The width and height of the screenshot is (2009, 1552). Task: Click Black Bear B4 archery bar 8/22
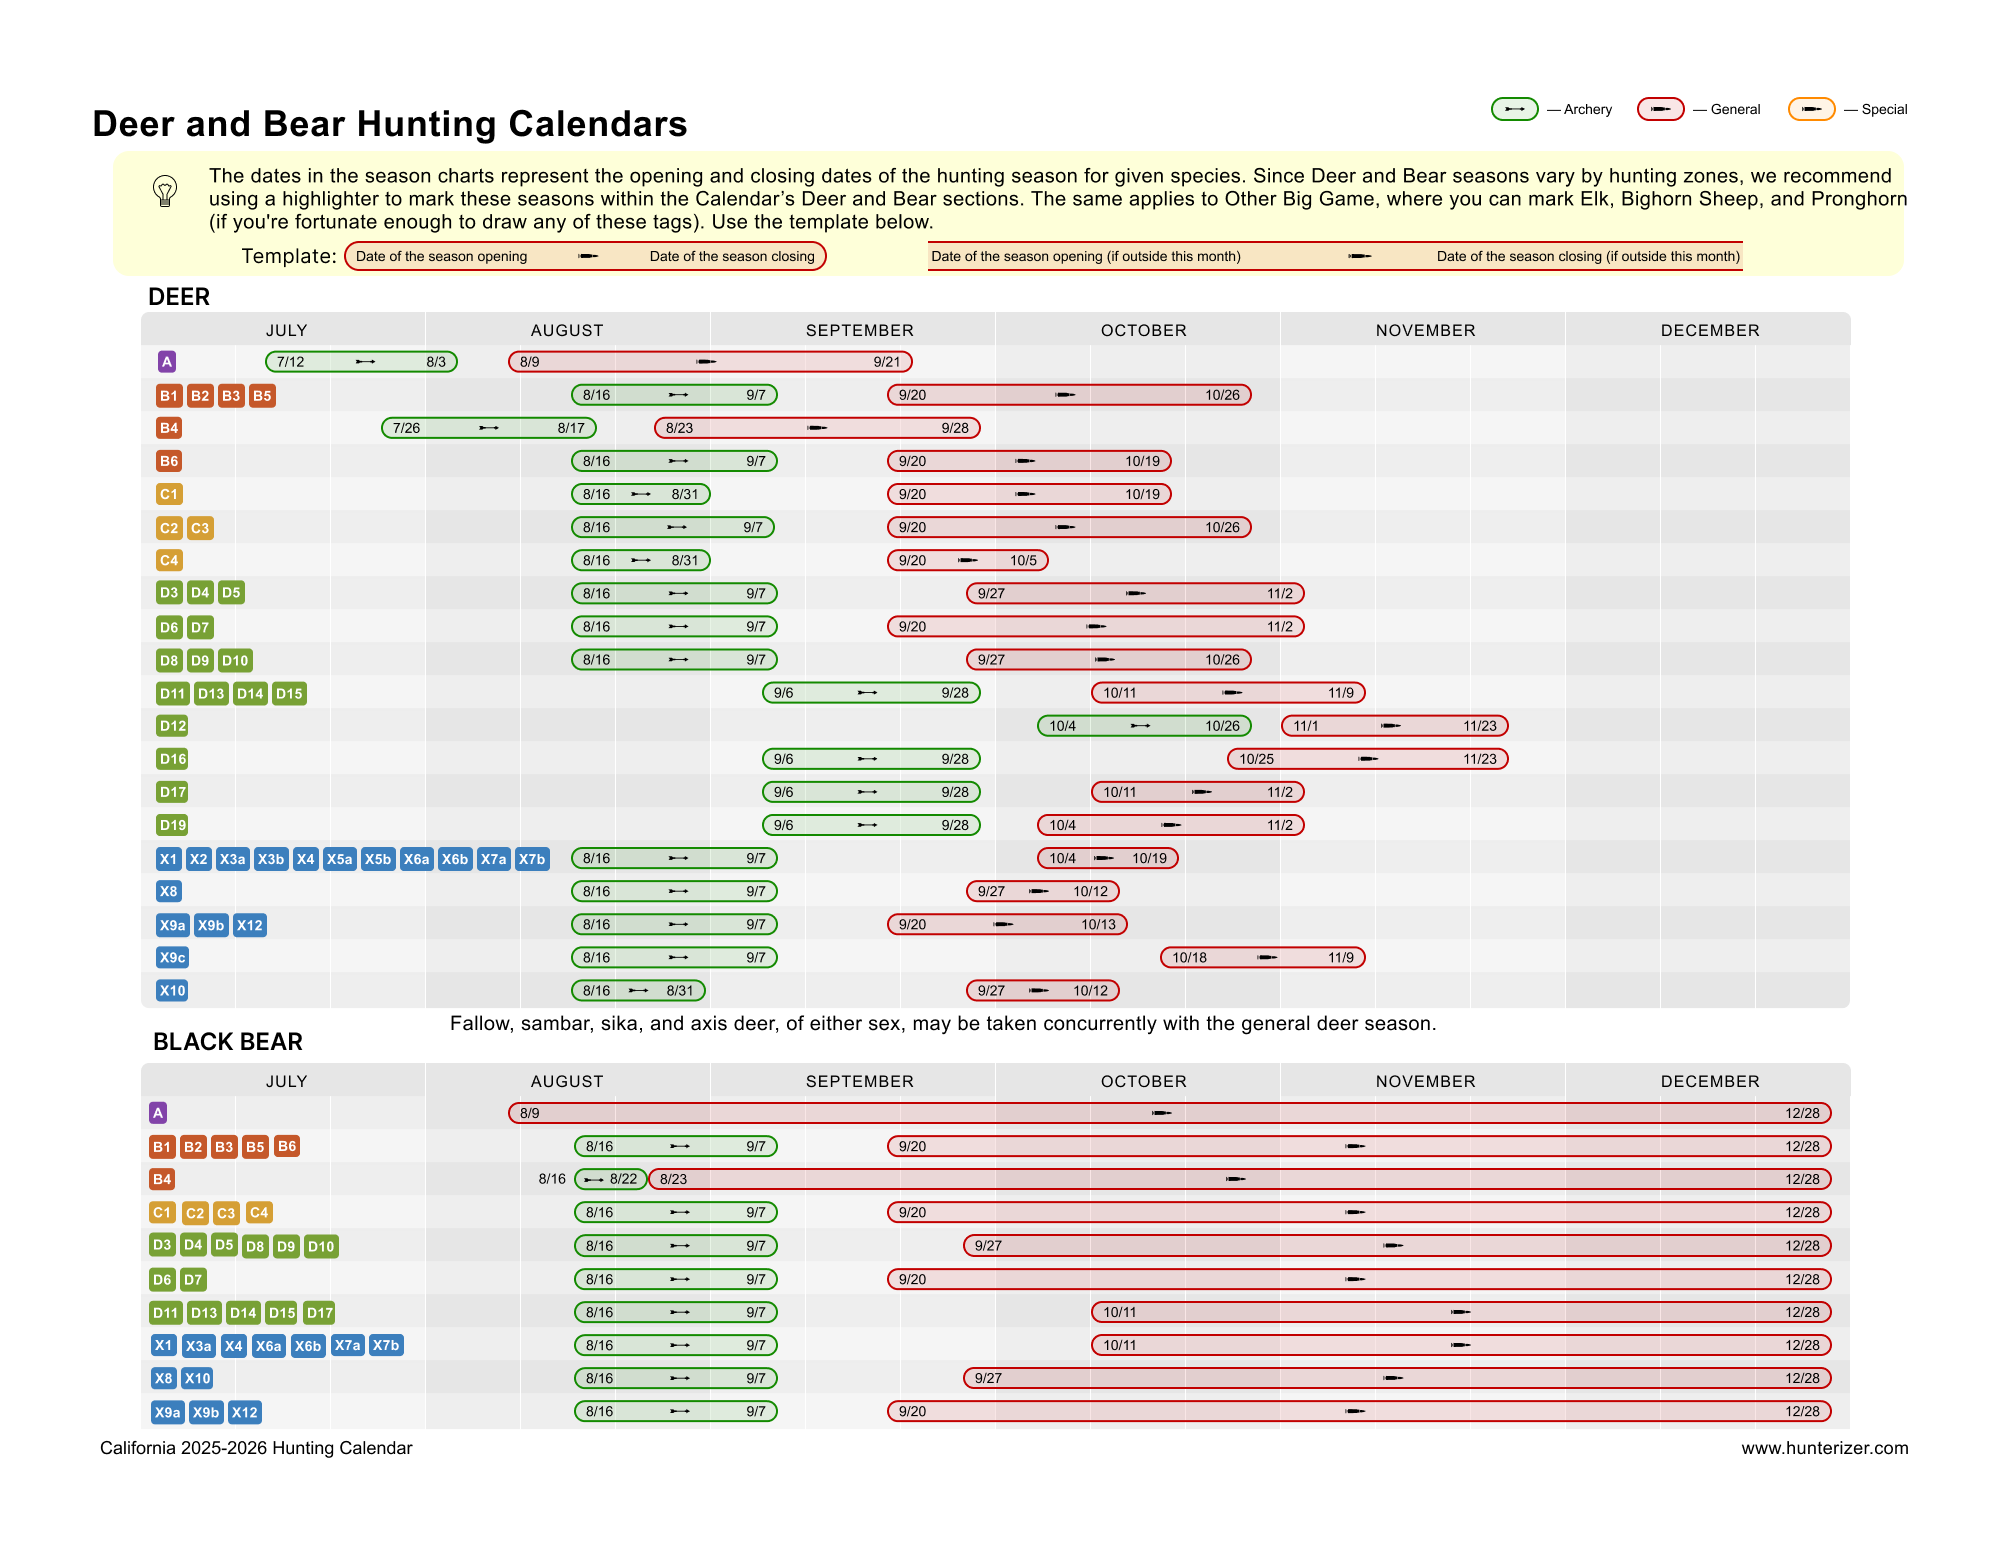click(x=611, y=1179)
